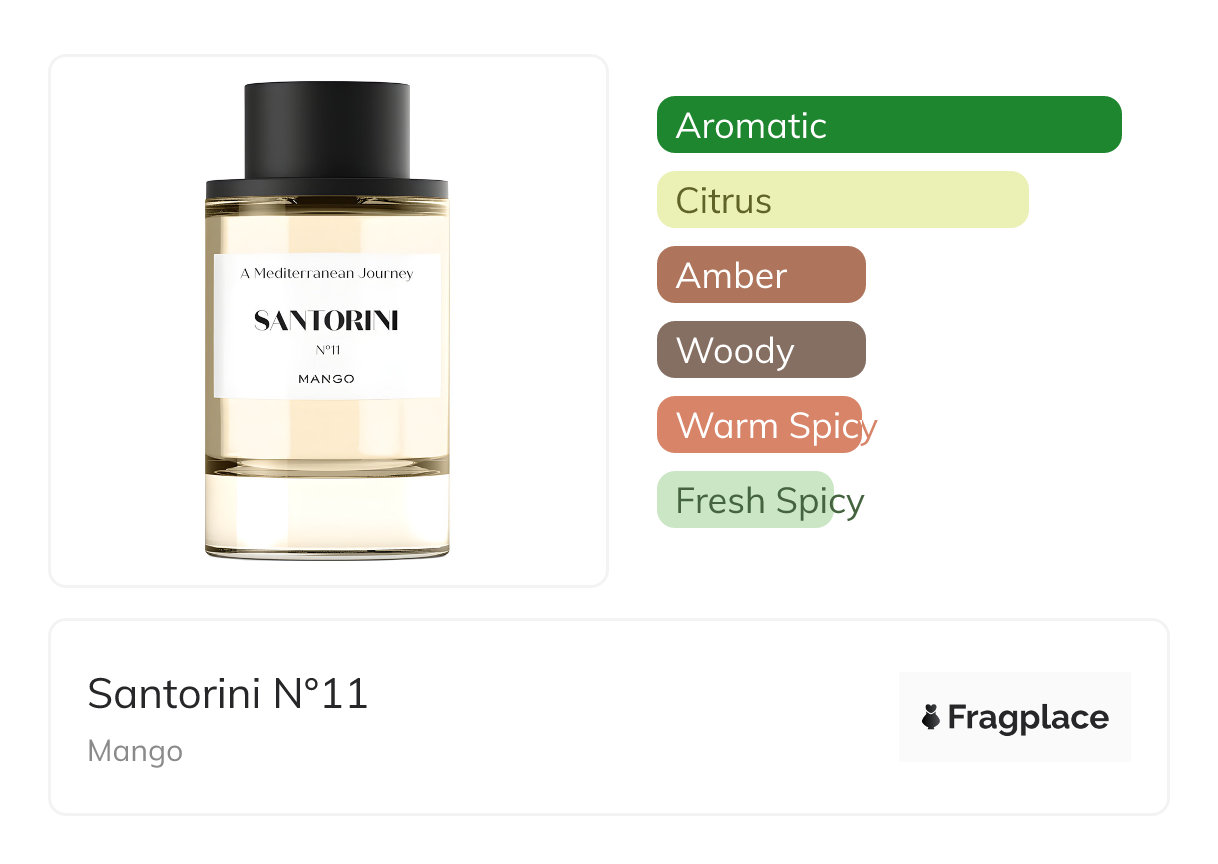Viewport: 1218px width, 864px height.
Task: Click the black bottle cap
Action: tap(327, 131)
